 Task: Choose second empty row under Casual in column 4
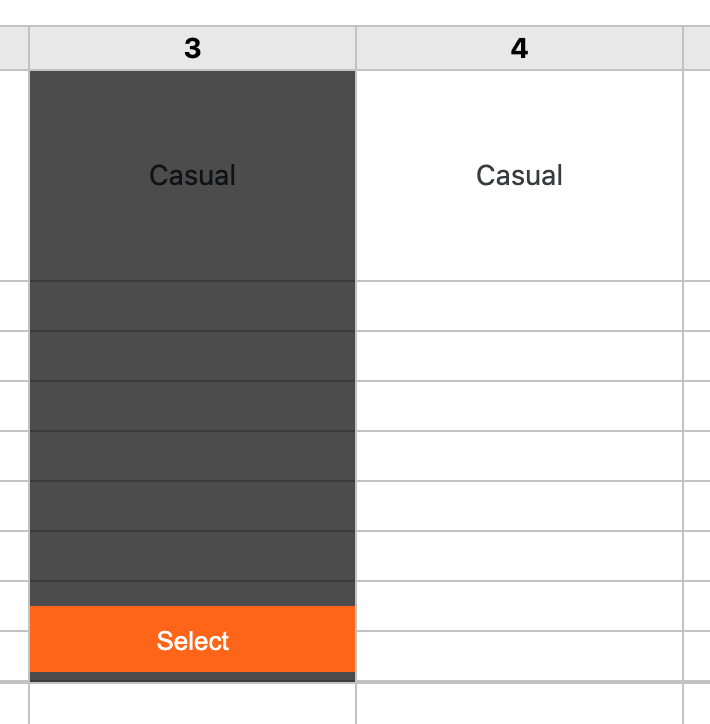[x=519, y=356]
